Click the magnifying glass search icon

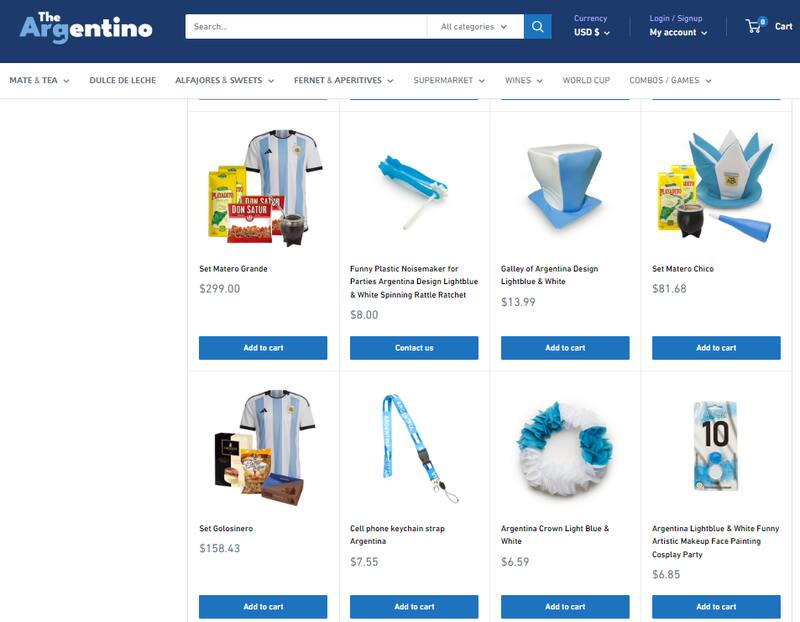[x=537, y=27]
